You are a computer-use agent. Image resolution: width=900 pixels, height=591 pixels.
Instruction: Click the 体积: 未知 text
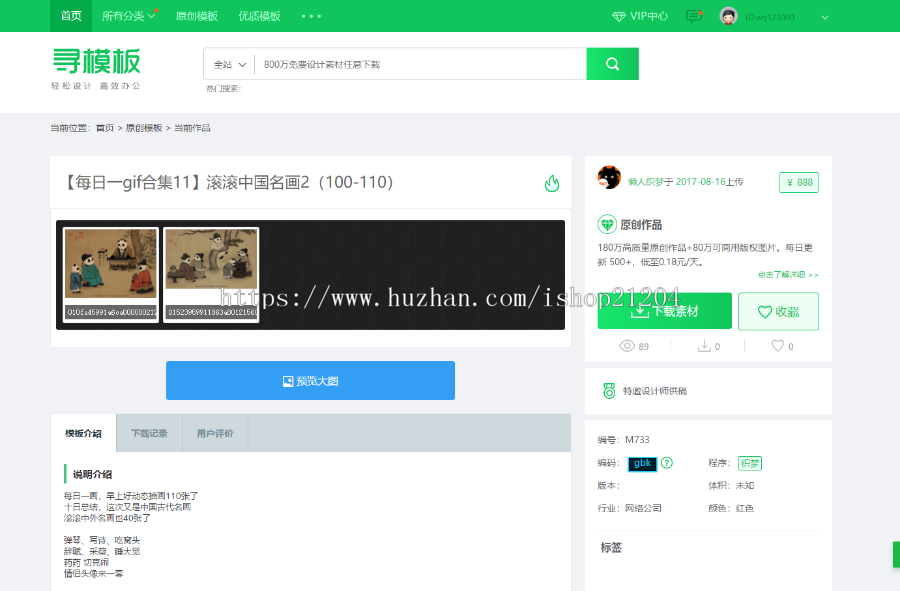[731, 485]
